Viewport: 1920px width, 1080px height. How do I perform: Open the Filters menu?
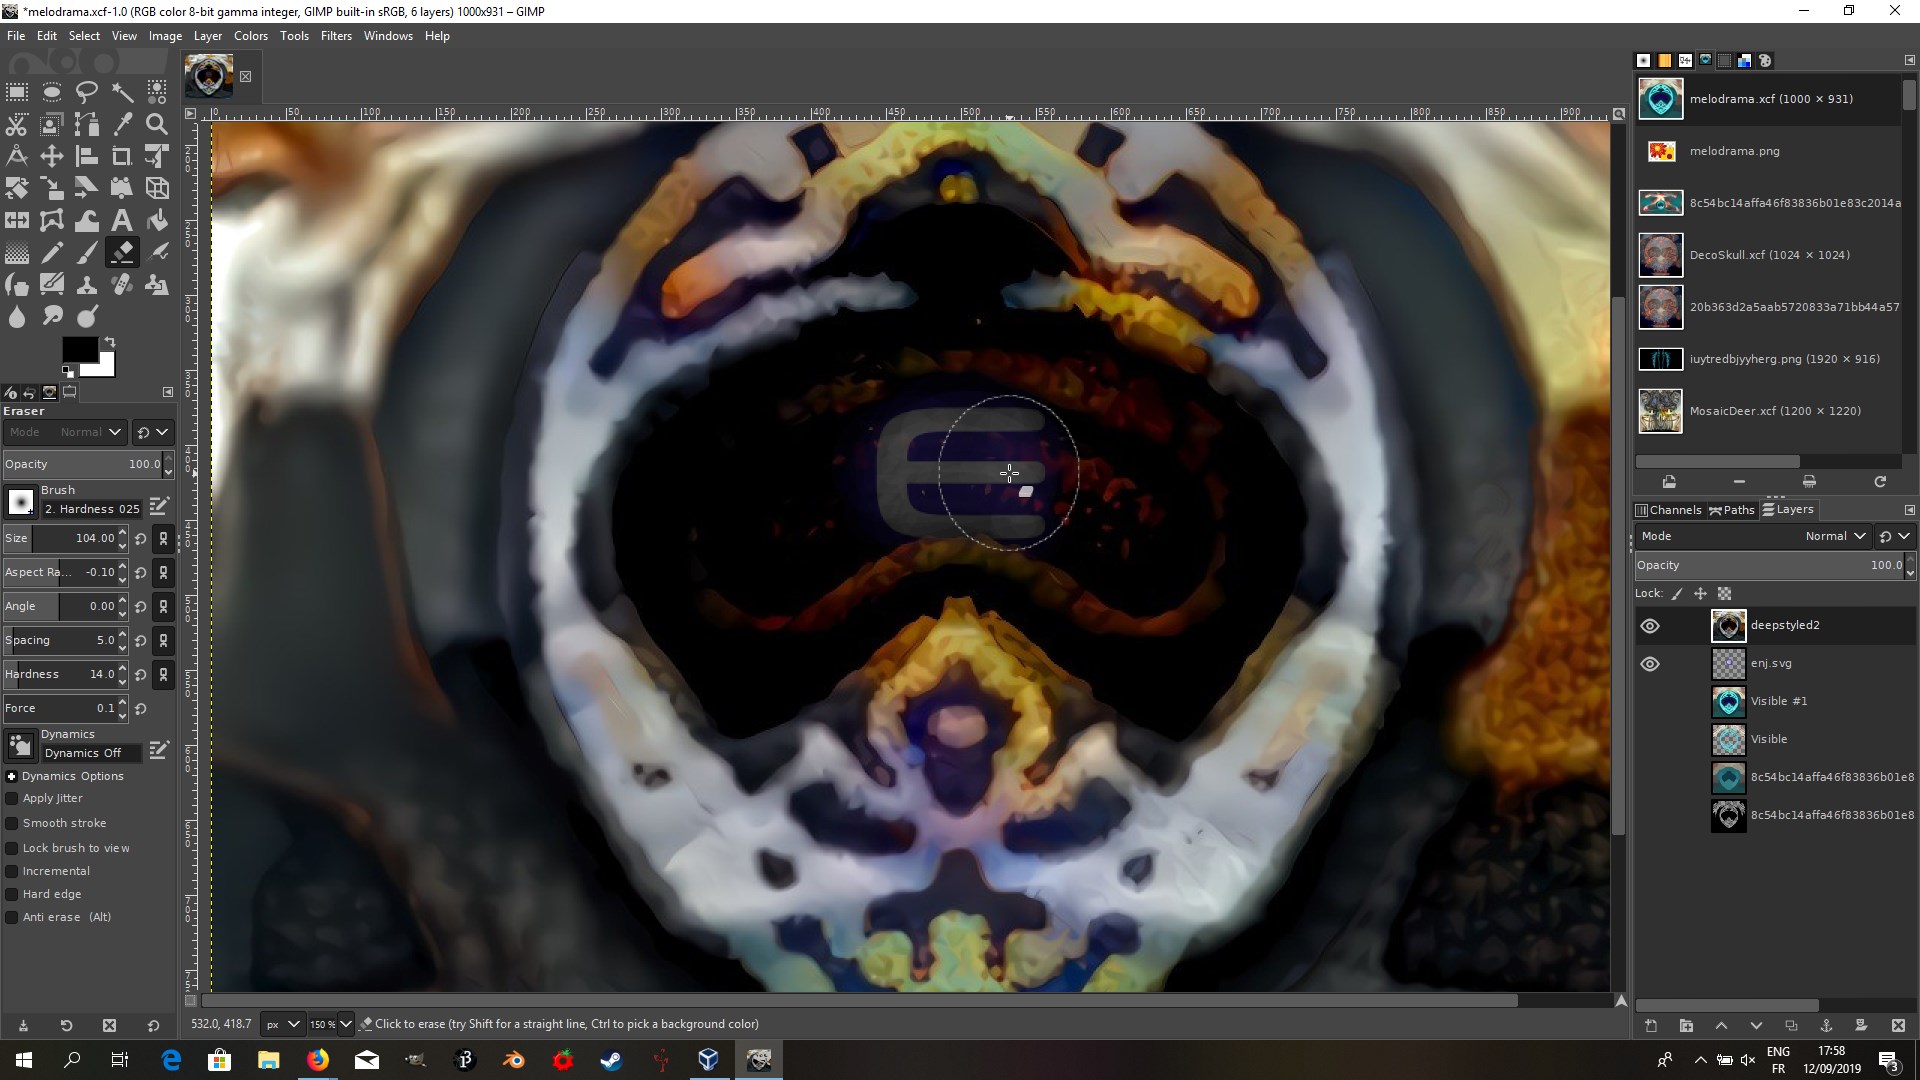coord(336,36)
